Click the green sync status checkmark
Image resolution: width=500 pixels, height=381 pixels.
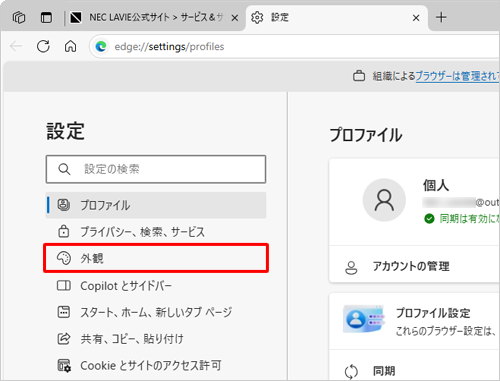pyautogui.click(x=429, y=219)
